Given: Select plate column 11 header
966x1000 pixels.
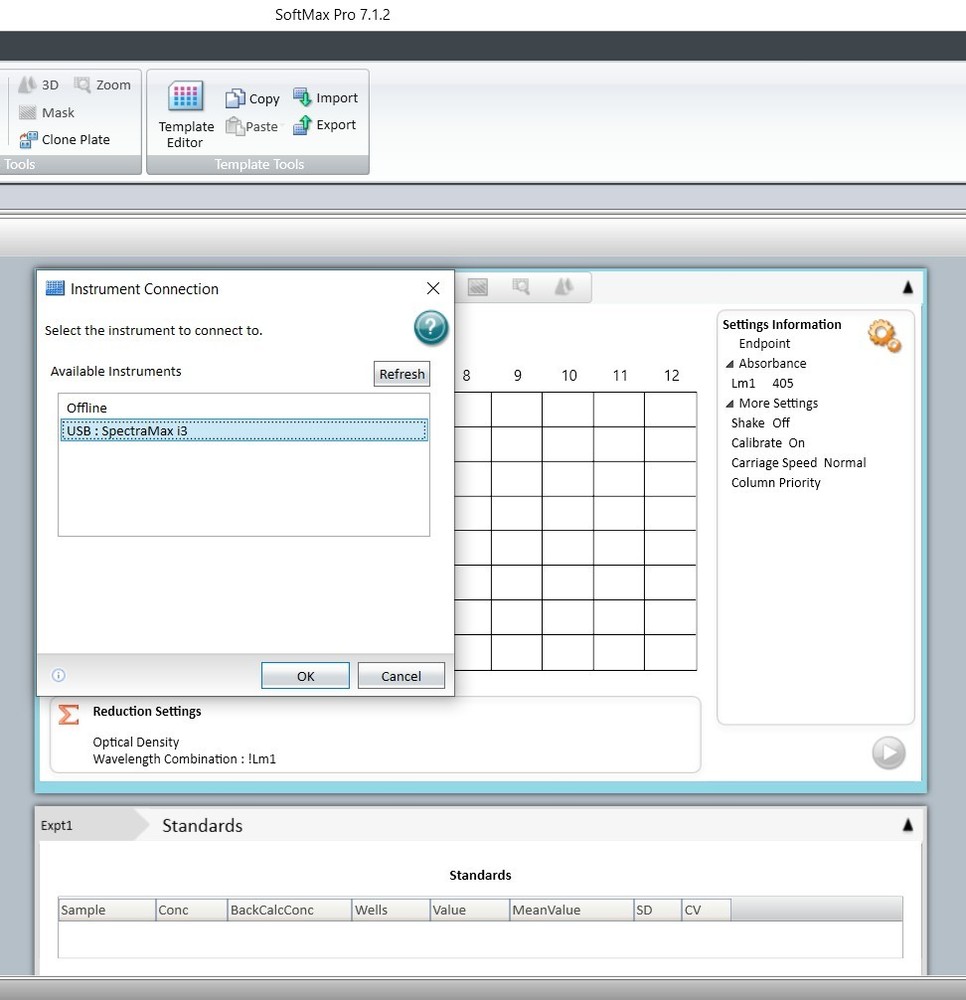Looking at the screenshot, I should click(x=620, y=376).
